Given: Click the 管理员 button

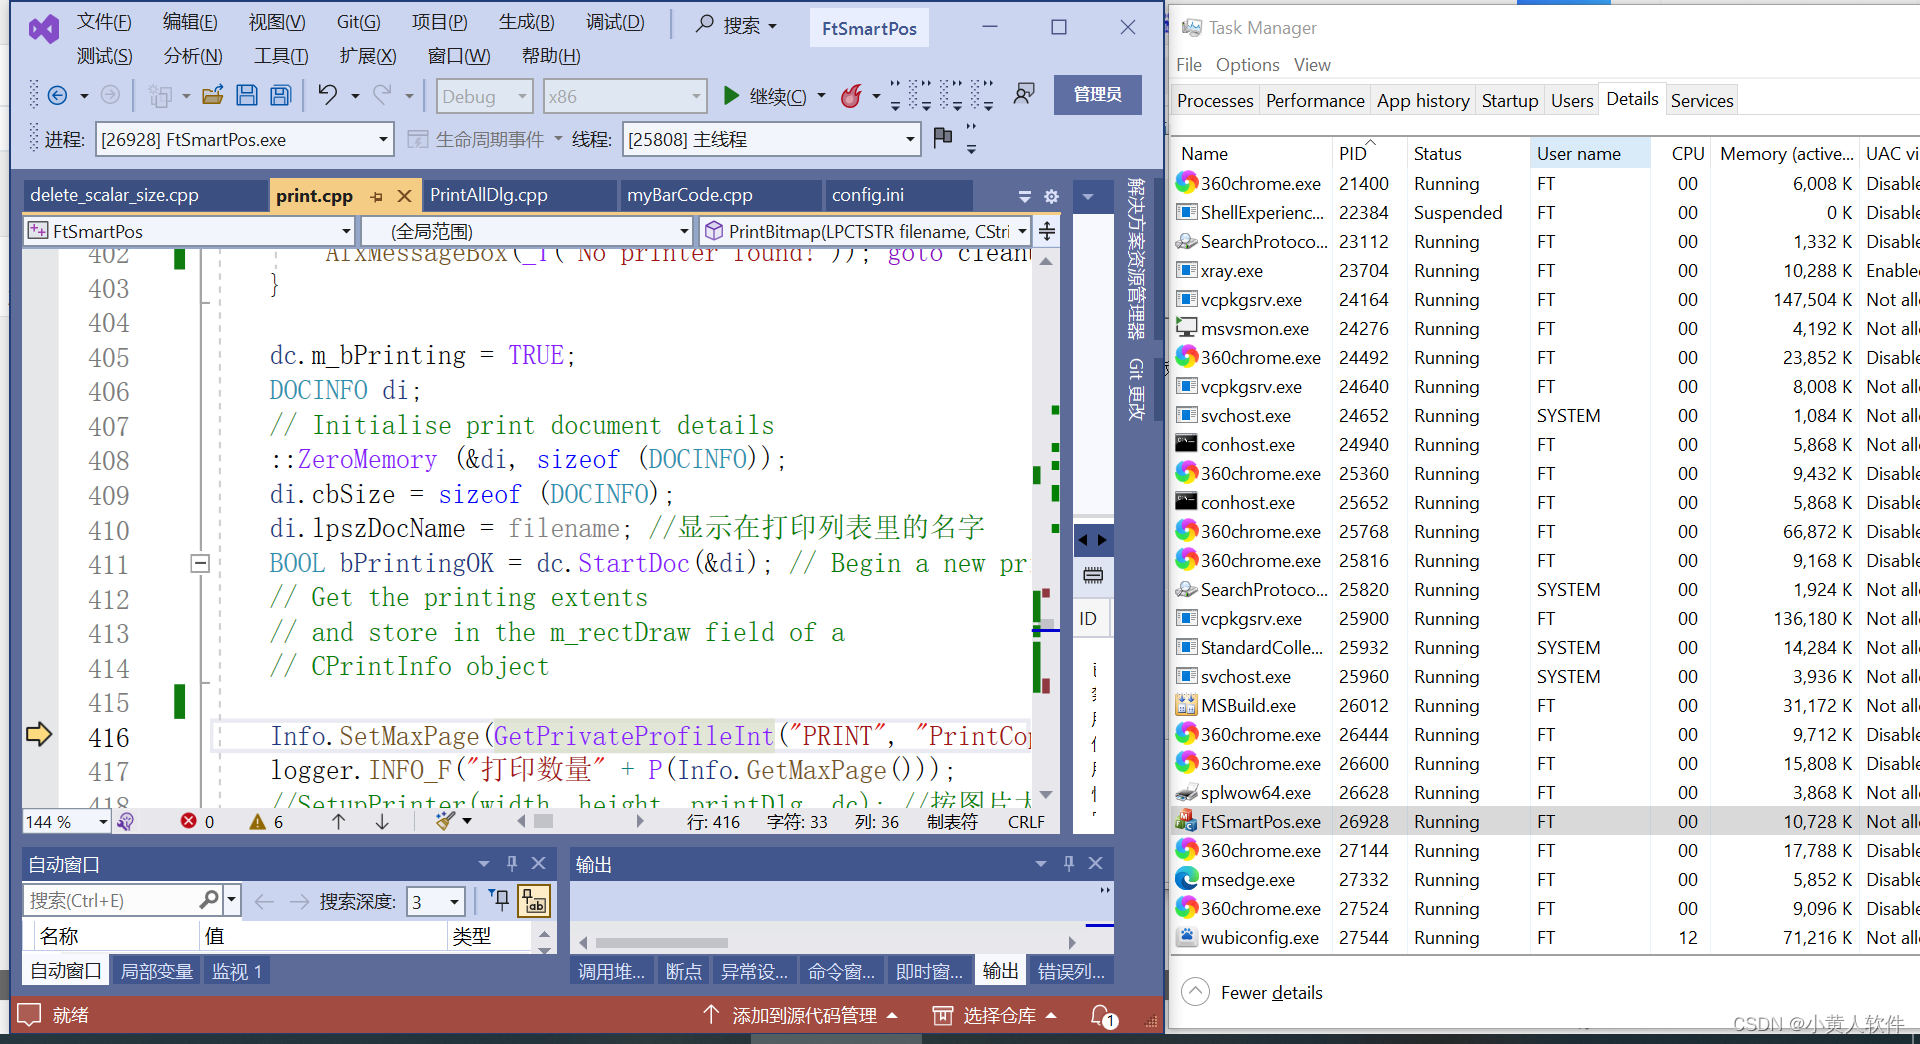Looking at the screenshot, I should click(x=1097, y=94).
